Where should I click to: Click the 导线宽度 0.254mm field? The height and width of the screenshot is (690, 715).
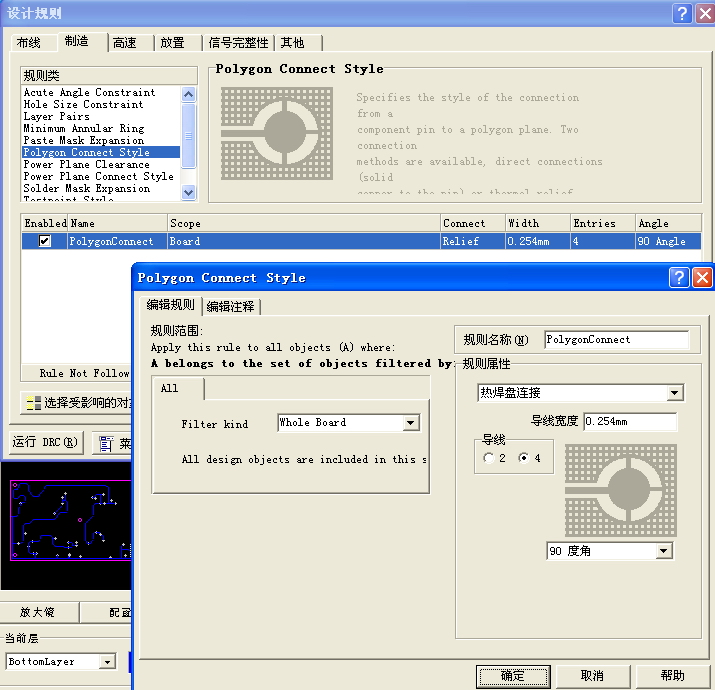click(x=630, y=421)
